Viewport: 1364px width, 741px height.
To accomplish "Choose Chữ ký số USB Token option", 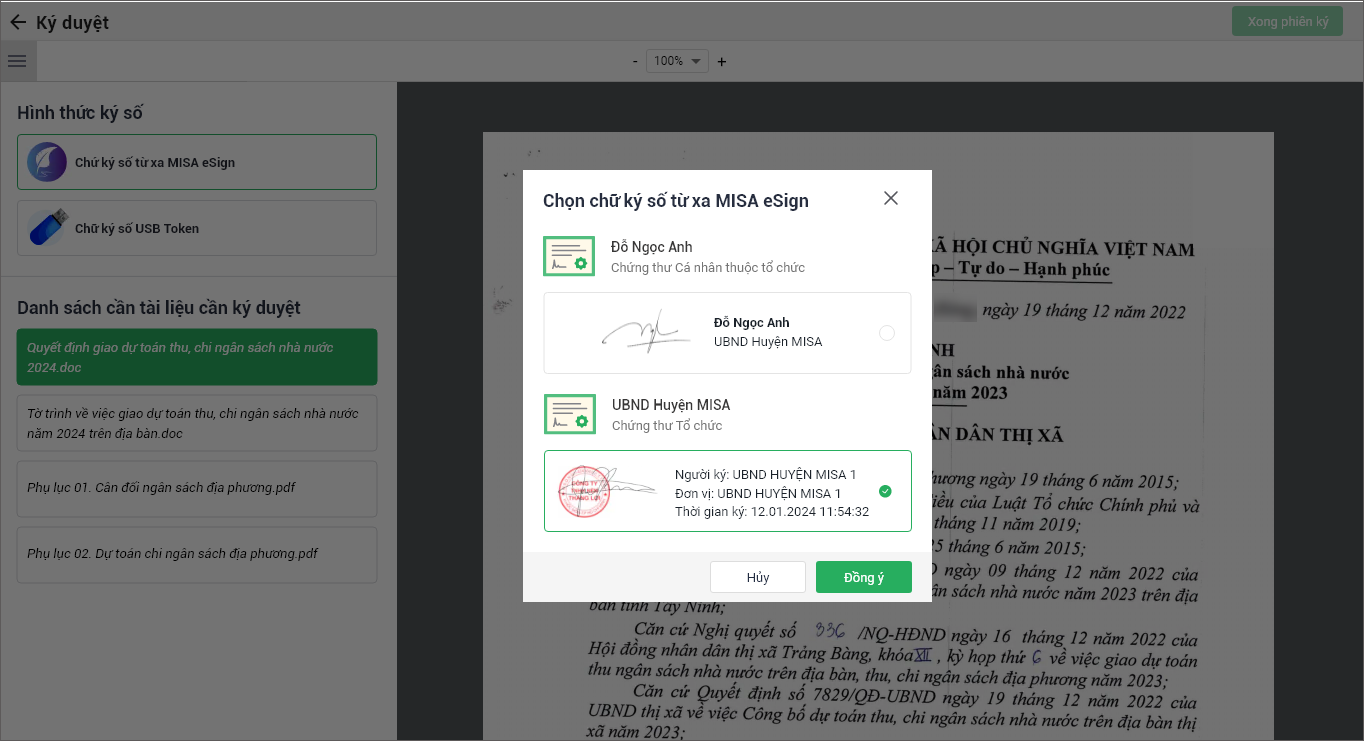I will (197, 228).
